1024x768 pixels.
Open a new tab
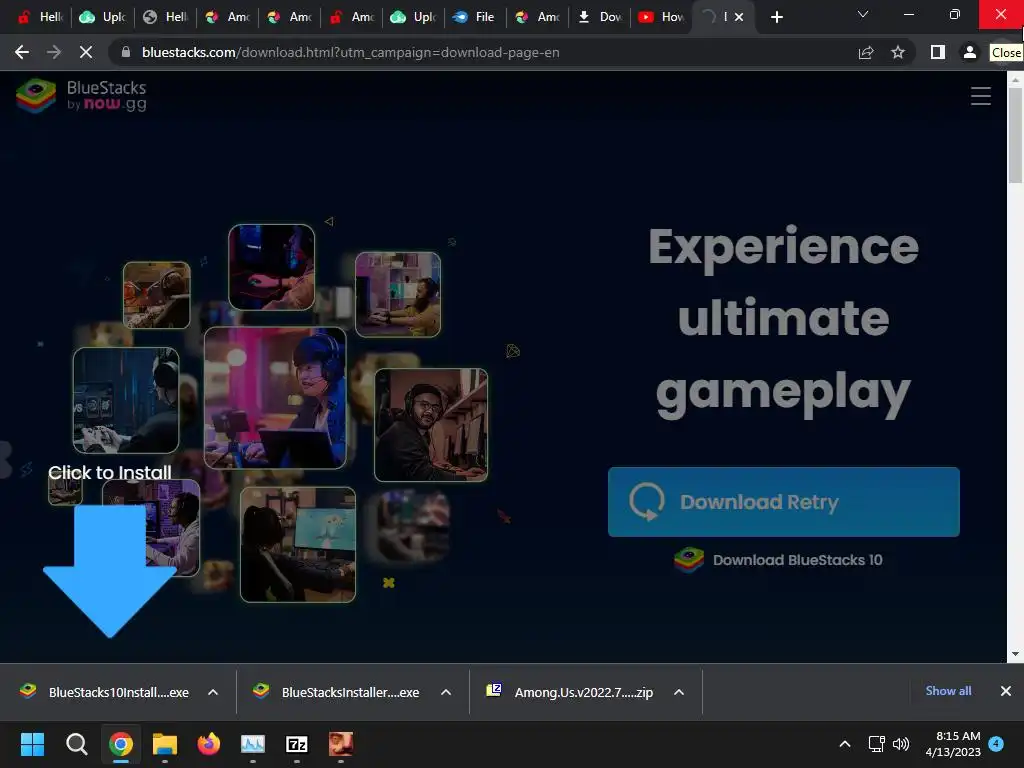coord(776,17)
